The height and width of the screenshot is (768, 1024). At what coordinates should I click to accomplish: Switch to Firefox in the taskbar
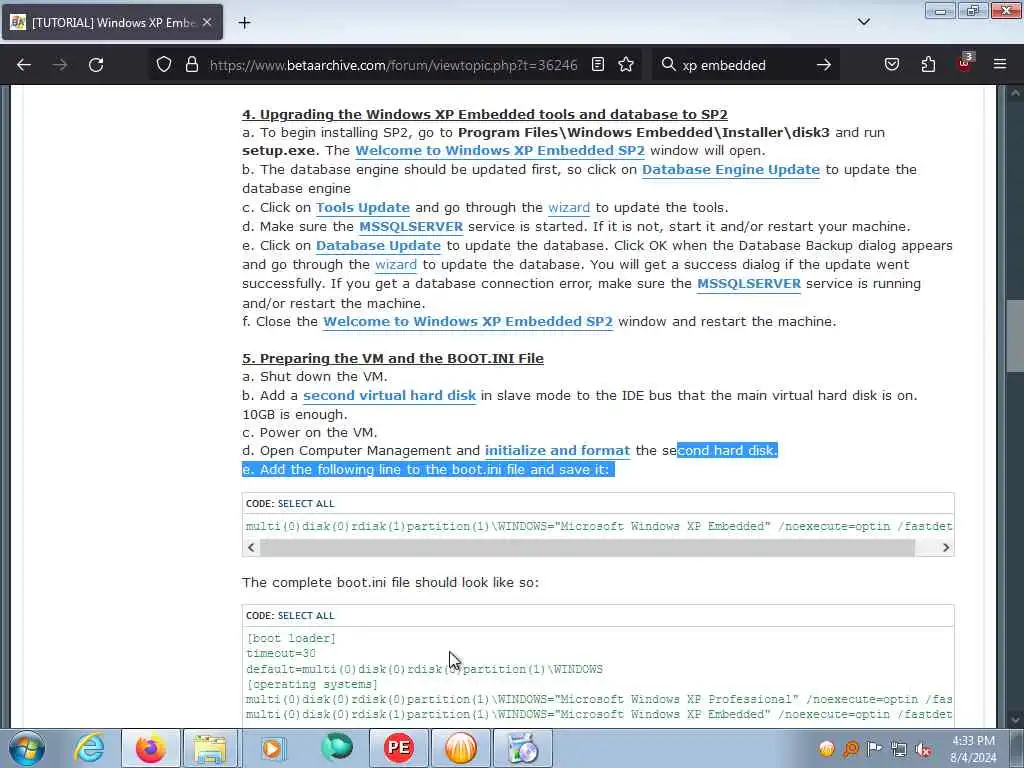coord(150,748)
